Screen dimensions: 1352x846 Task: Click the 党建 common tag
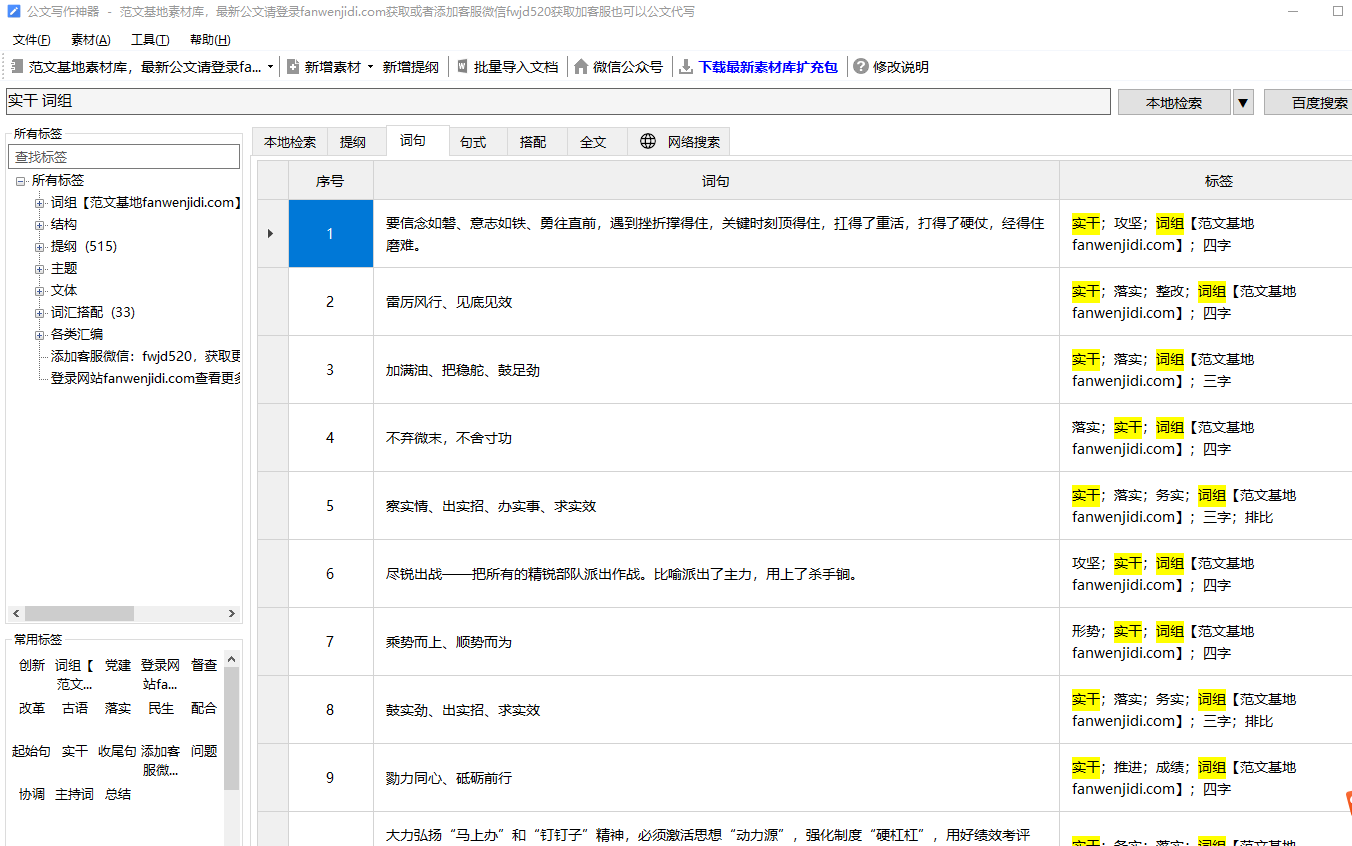point(118,665)
